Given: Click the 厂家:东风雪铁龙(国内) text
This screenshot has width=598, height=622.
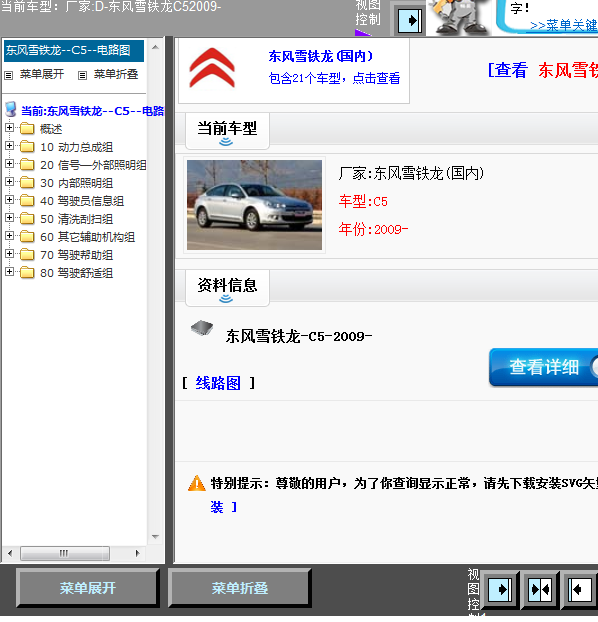Looking at the screenshot, I should (411, 173).
